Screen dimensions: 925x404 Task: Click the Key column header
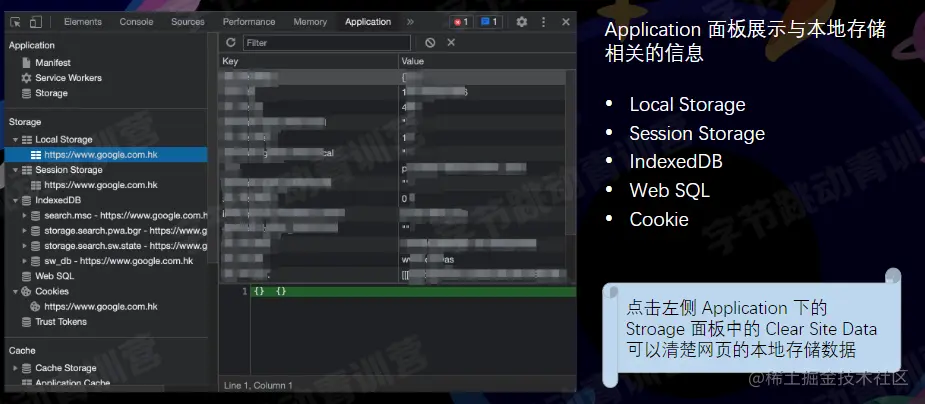(x=308, y=61)
